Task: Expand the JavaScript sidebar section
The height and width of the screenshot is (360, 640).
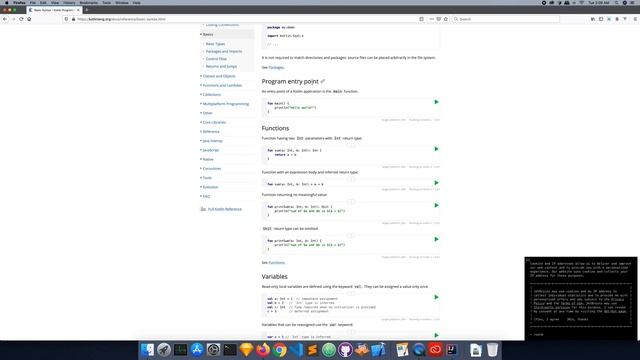Action: tap(211, 150)
